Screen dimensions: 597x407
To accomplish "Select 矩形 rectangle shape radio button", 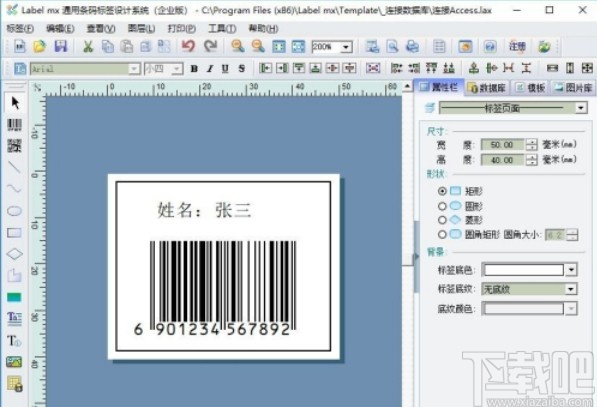I will point(442,191).
